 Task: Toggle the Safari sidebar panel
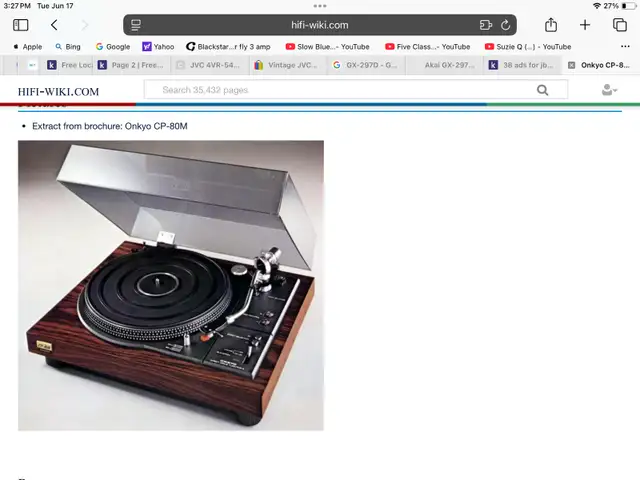click(x=20, y=25)
